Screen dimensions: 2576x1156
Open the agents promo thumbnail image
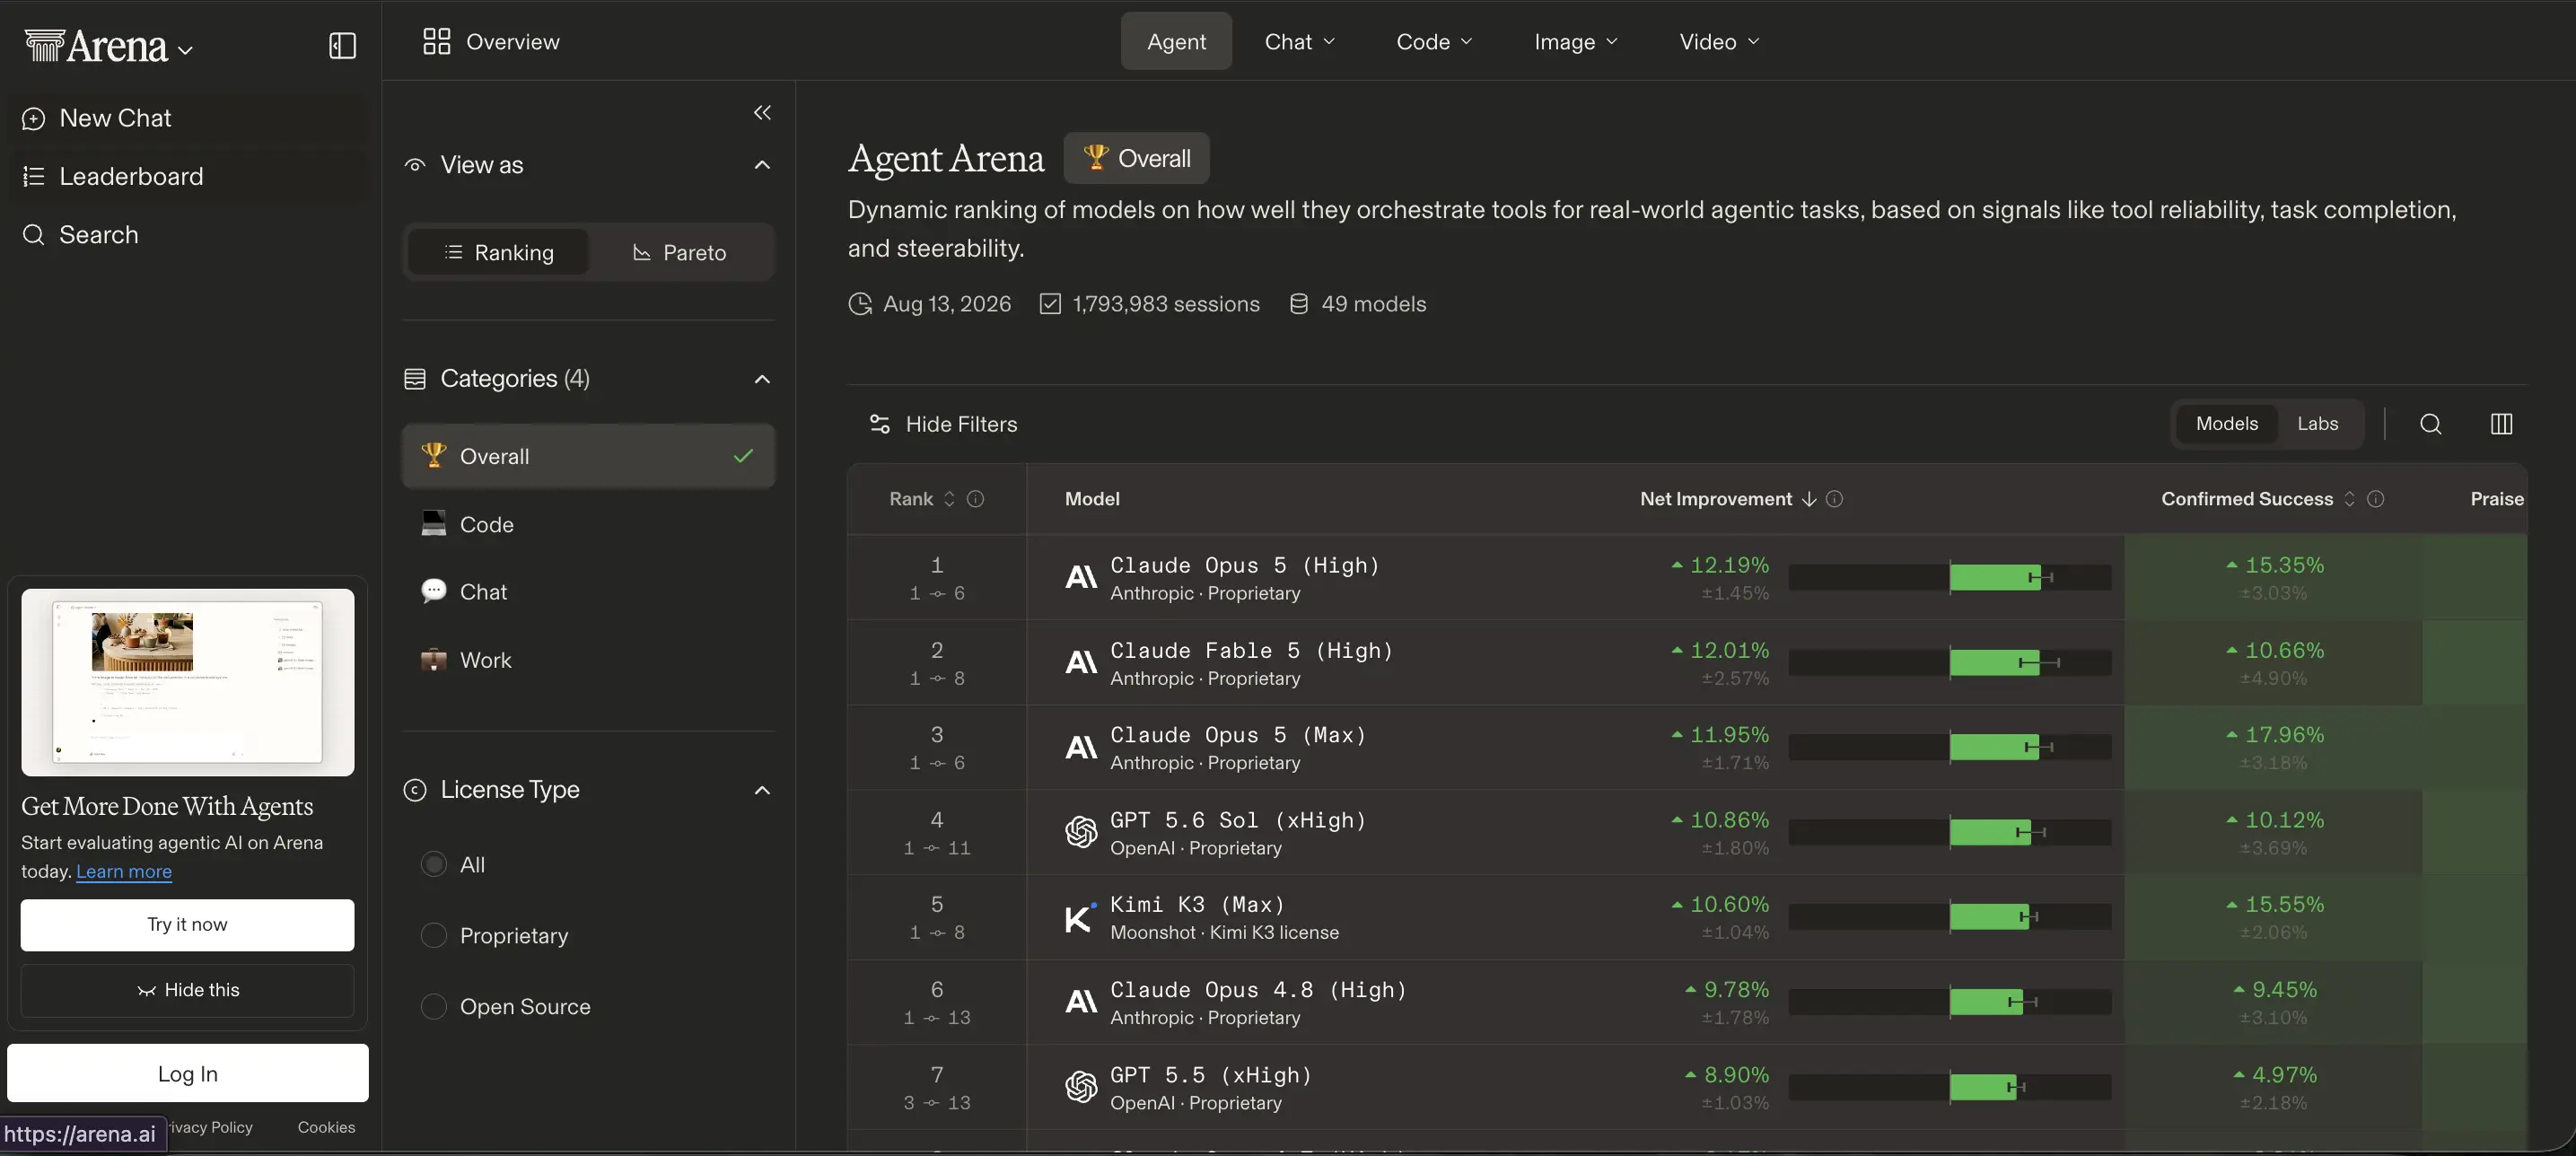[187, 682]
